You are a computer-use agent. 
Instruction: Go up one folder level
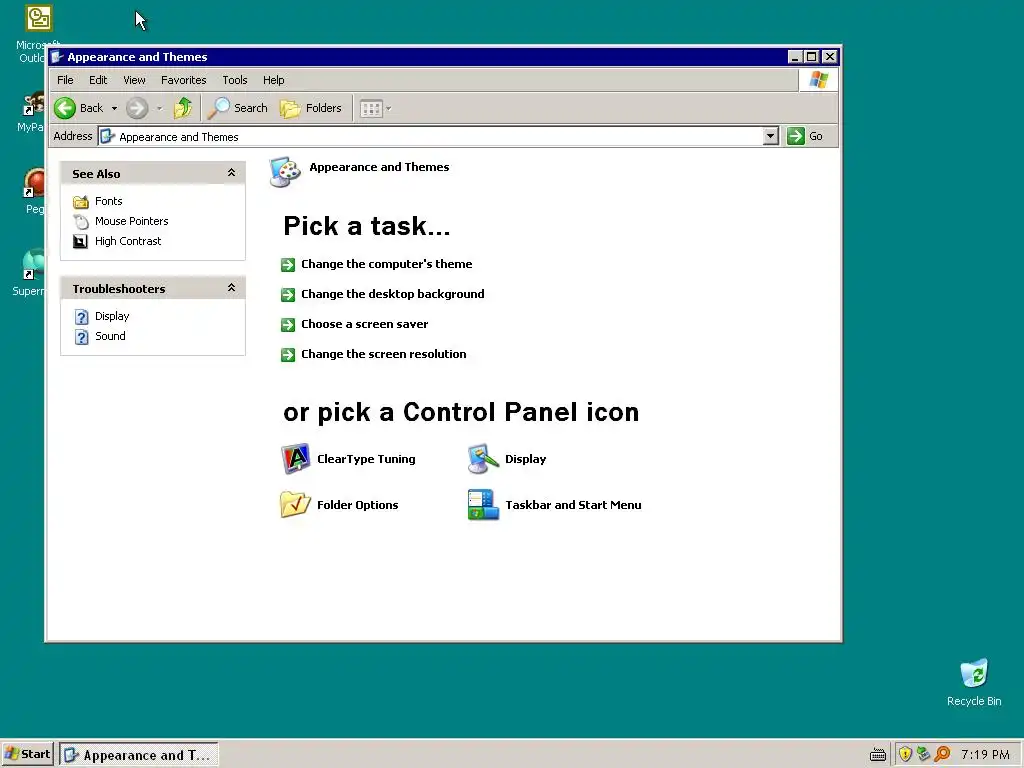coord(183,108)
